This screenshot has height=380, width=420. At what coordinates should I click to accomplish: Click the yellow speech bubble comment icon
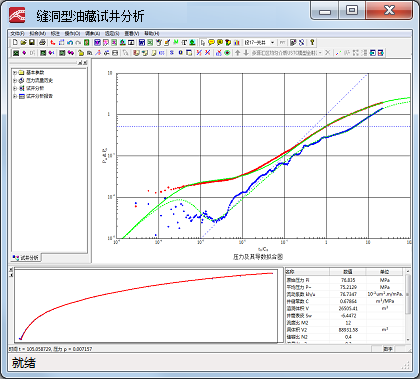tap(211, 43)
